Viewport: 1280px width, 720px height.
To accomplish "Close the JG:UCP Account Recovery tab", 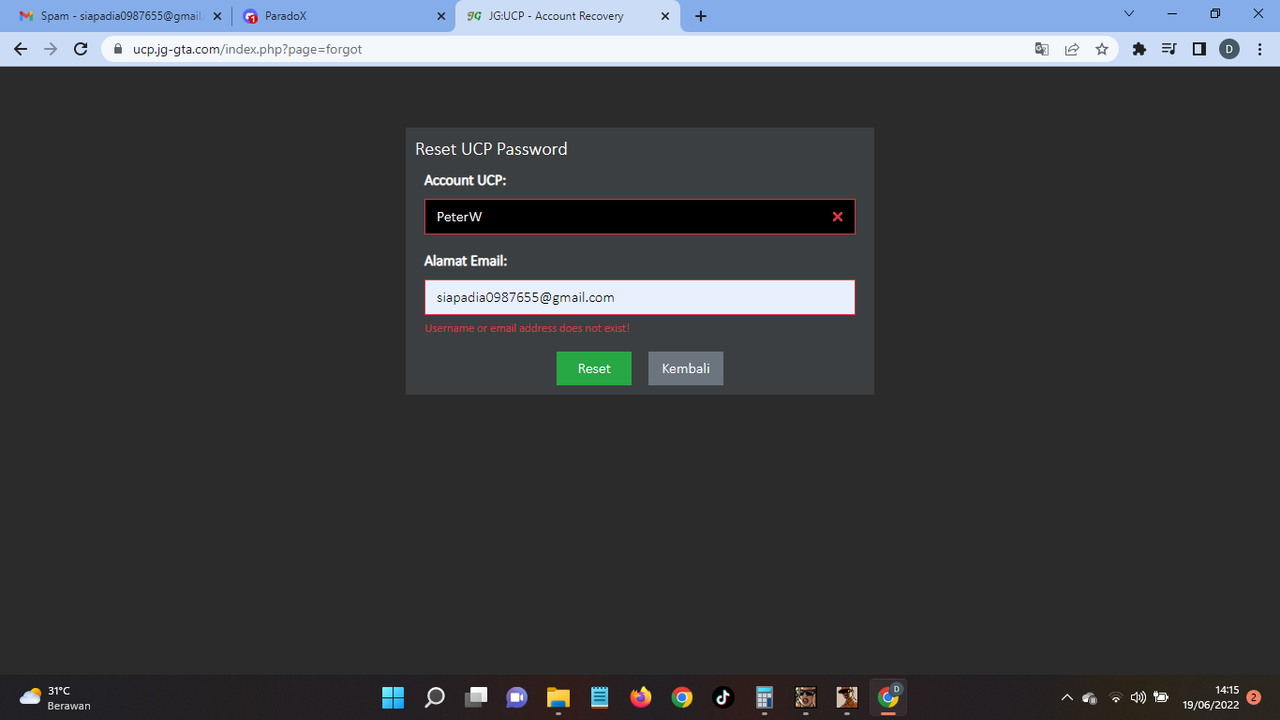I will tap(666, 16).
